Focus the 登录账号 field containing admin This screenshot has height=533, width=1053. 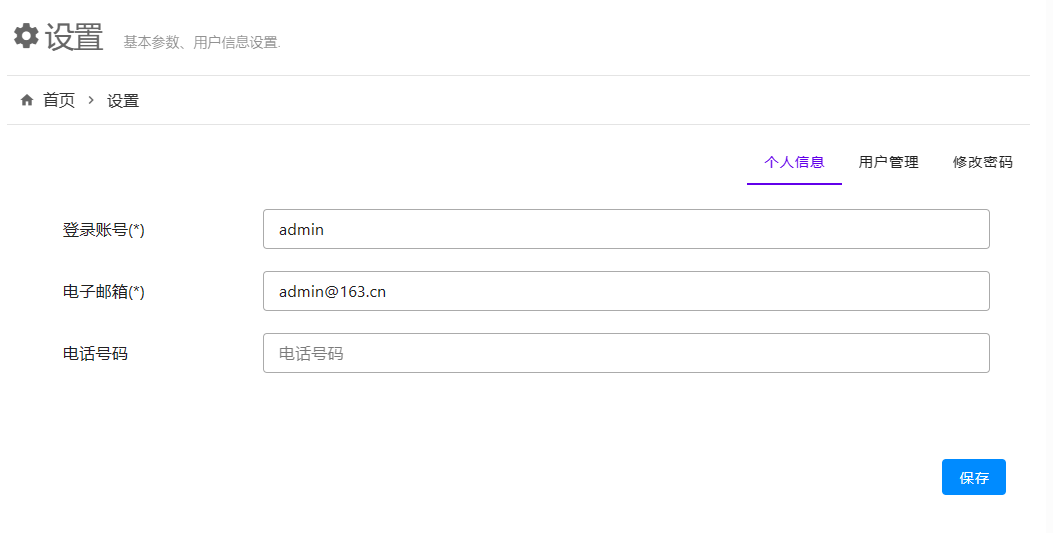tap(626, 229)
